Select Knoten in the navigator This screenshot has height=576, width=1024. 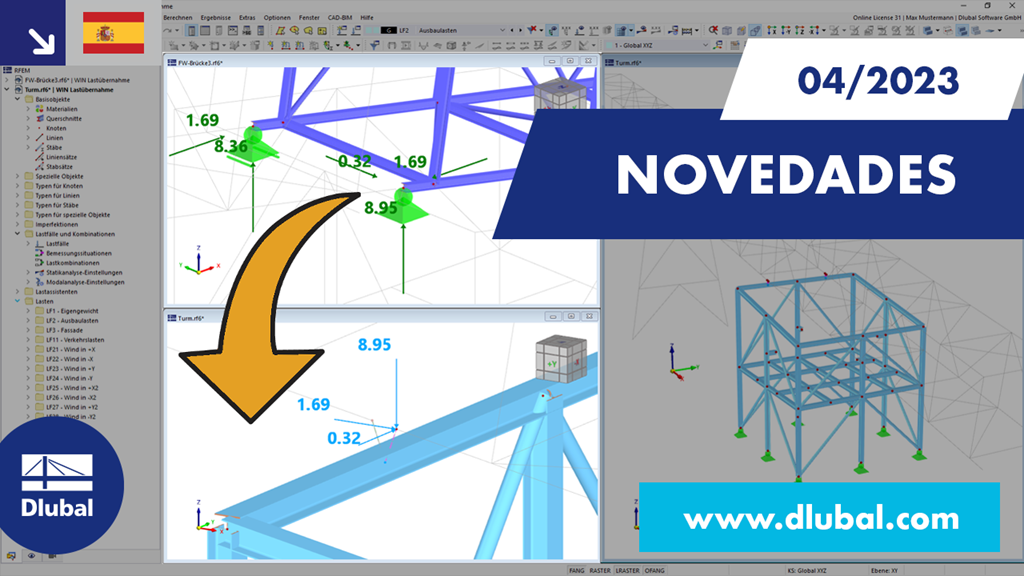56,128
